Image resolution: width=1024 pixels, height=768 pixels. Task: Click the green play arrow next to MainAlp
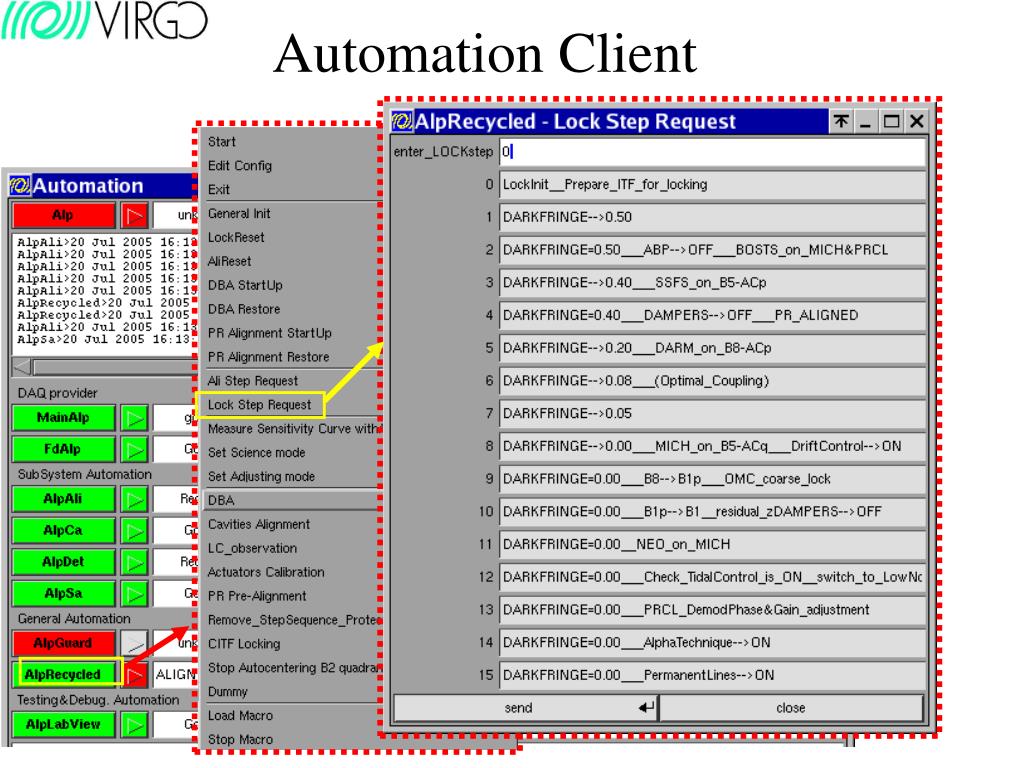(x=135, y=418)
